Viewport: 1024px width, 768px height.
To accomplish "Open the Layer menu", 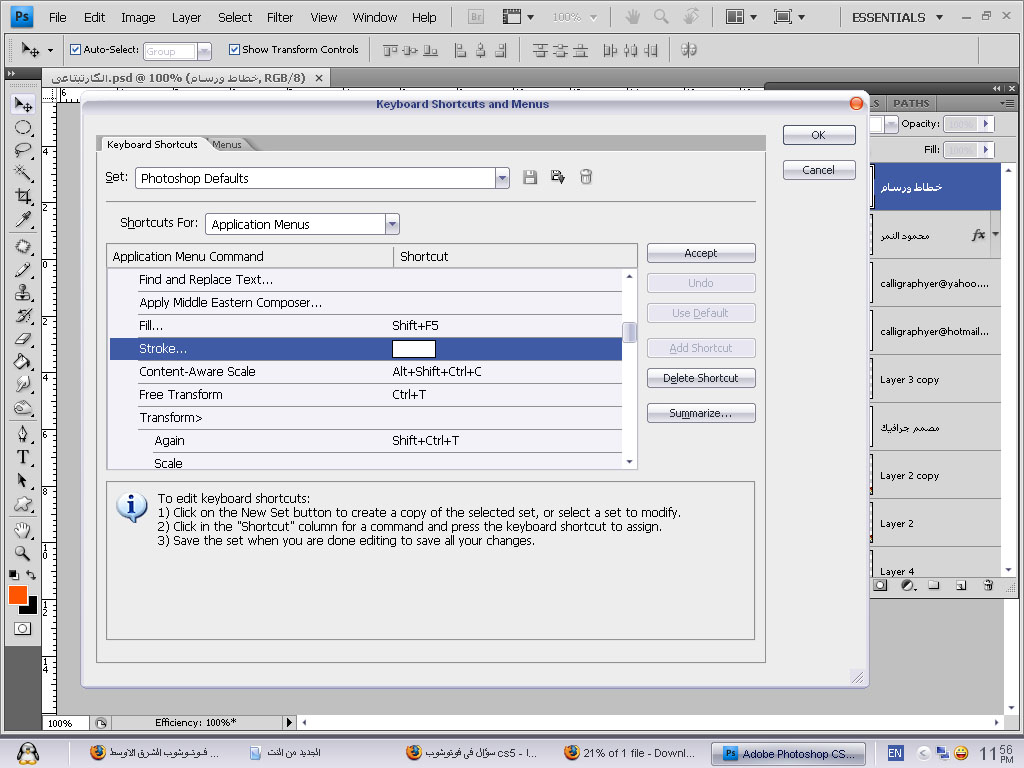I will pyautogui.click(x=186, y=18).
